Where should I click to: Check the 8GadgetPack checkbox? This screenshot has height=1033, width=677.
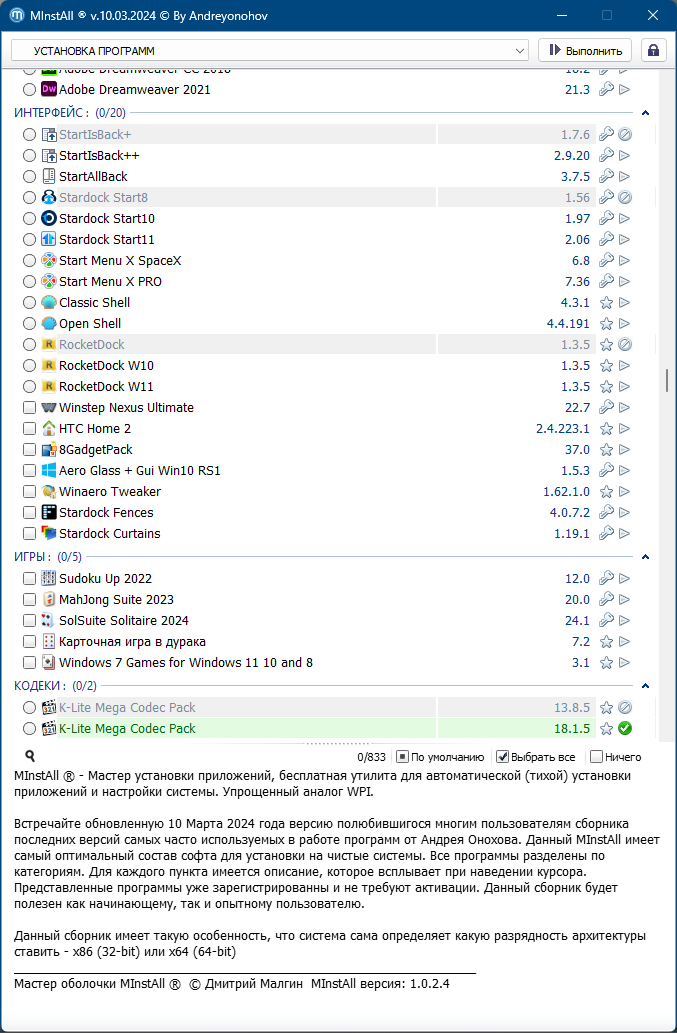coord(29,450)
